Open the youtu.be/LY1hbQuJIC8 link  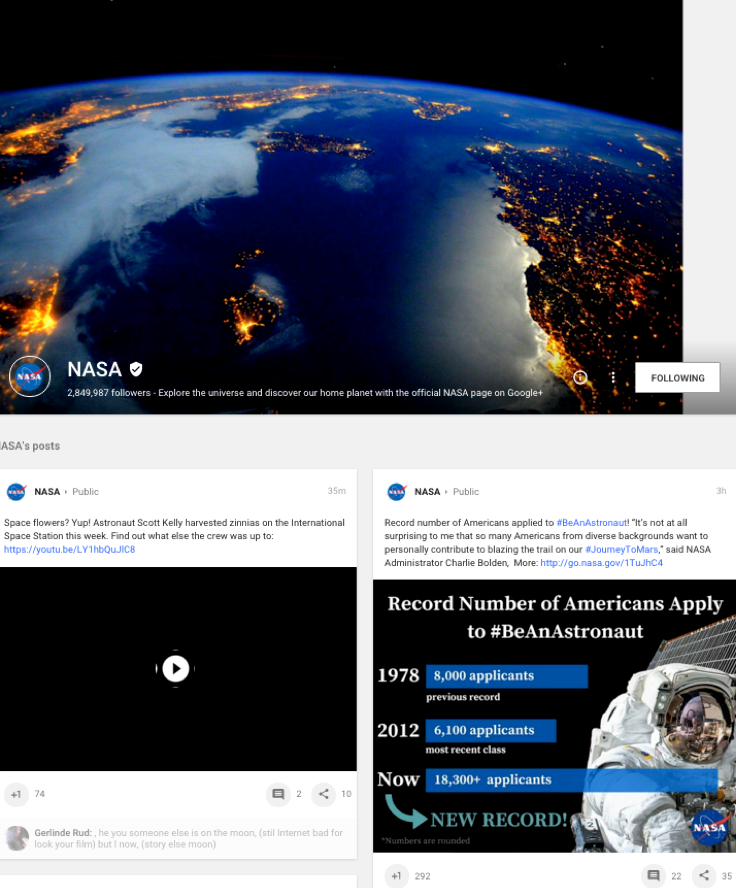coord(70,549)
